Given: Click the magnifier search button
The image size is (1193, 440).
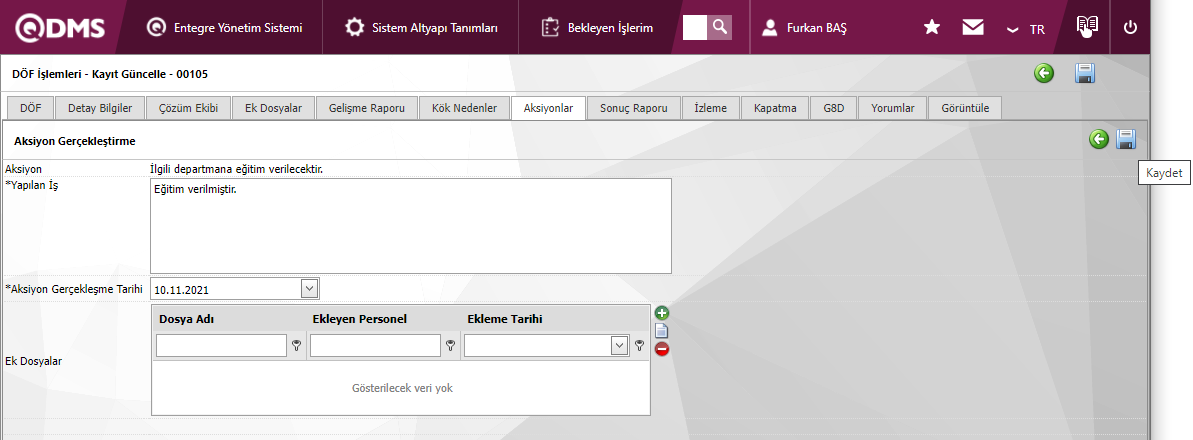Looking at the screenshot, I should pos(720,27).
